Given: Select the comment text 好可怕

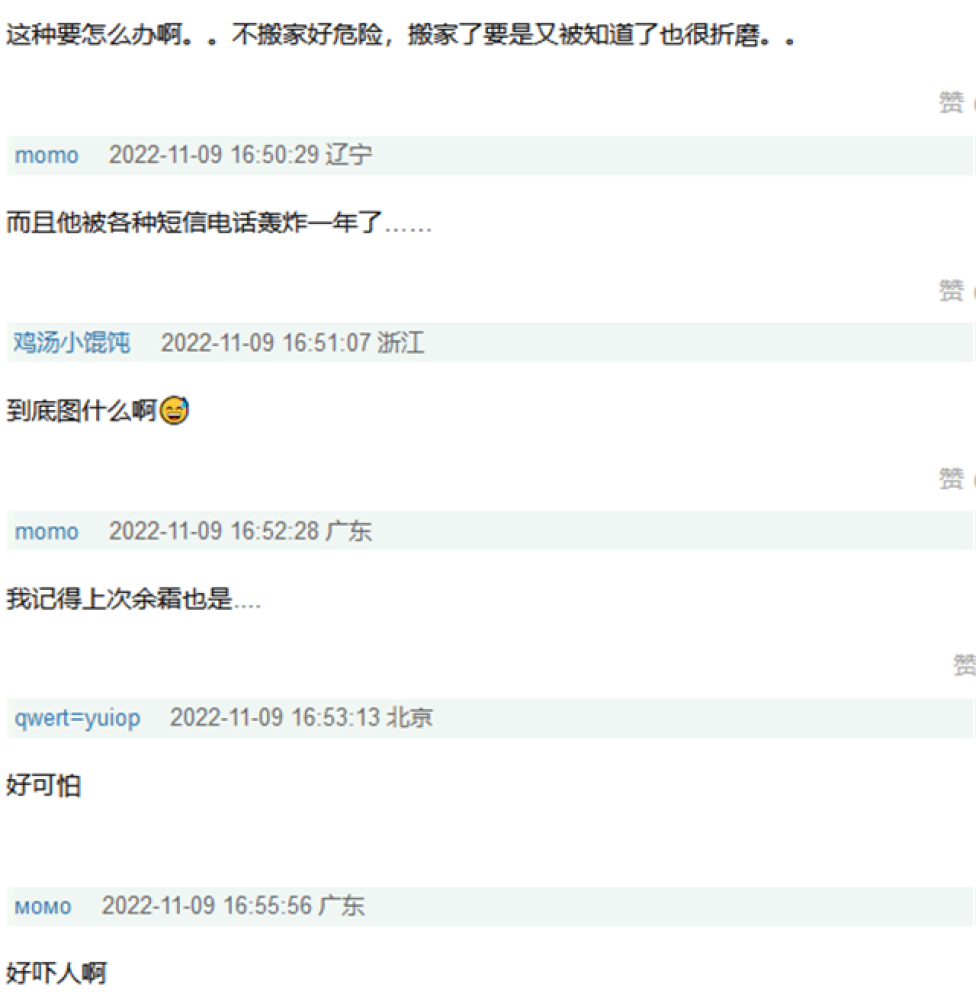Looking at the screenshot, I should [43, 786].
